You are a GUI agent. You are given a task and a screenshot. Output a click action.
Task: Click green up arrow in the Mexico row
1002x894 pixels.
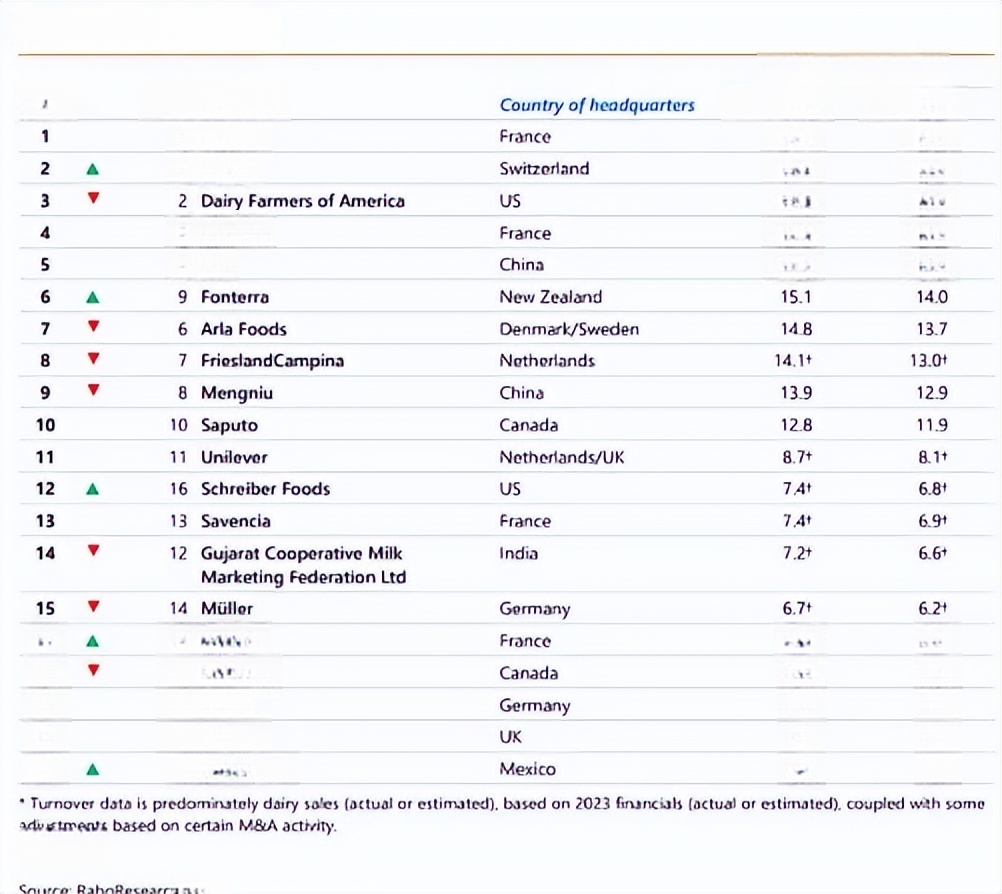tap(93, 769)
